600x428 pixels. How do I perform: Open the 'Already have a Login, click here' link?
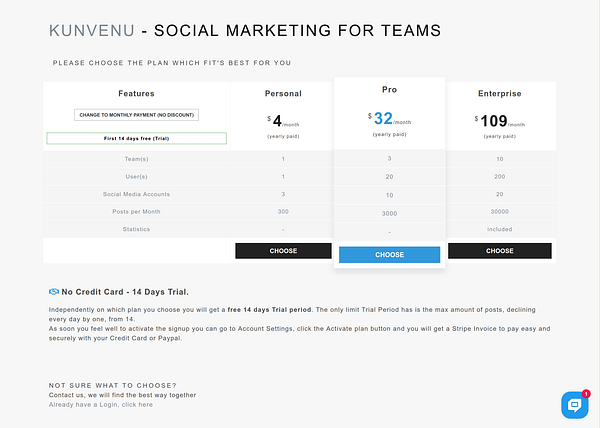[101, 405]
